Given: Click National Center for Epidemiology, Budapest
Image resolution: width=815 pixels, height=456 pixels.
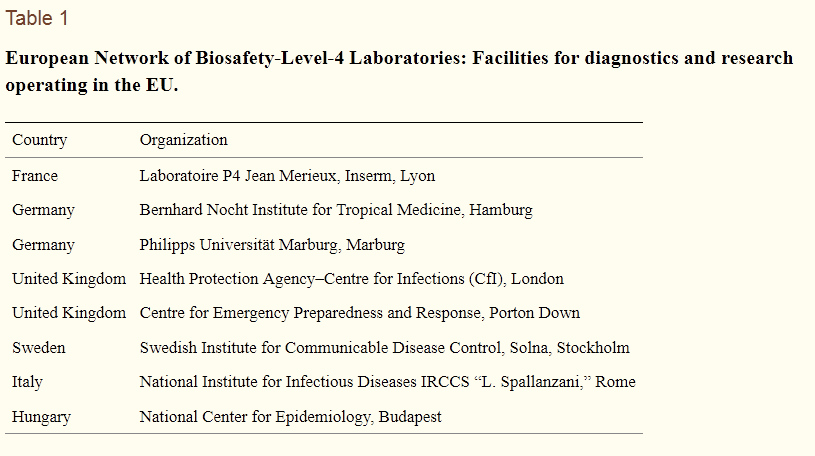Looking at the screenshot, I should point(290,417).
